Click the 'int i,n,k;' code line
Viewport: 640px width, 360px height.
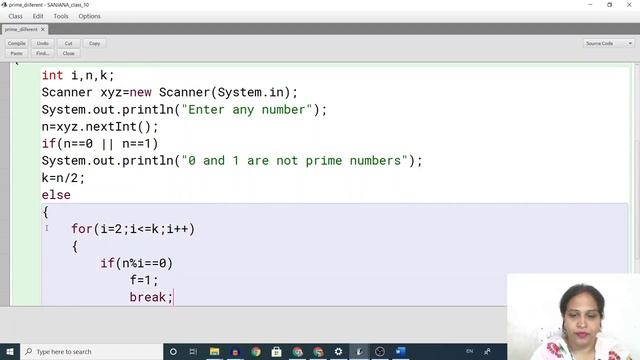[x=78, y=76]
